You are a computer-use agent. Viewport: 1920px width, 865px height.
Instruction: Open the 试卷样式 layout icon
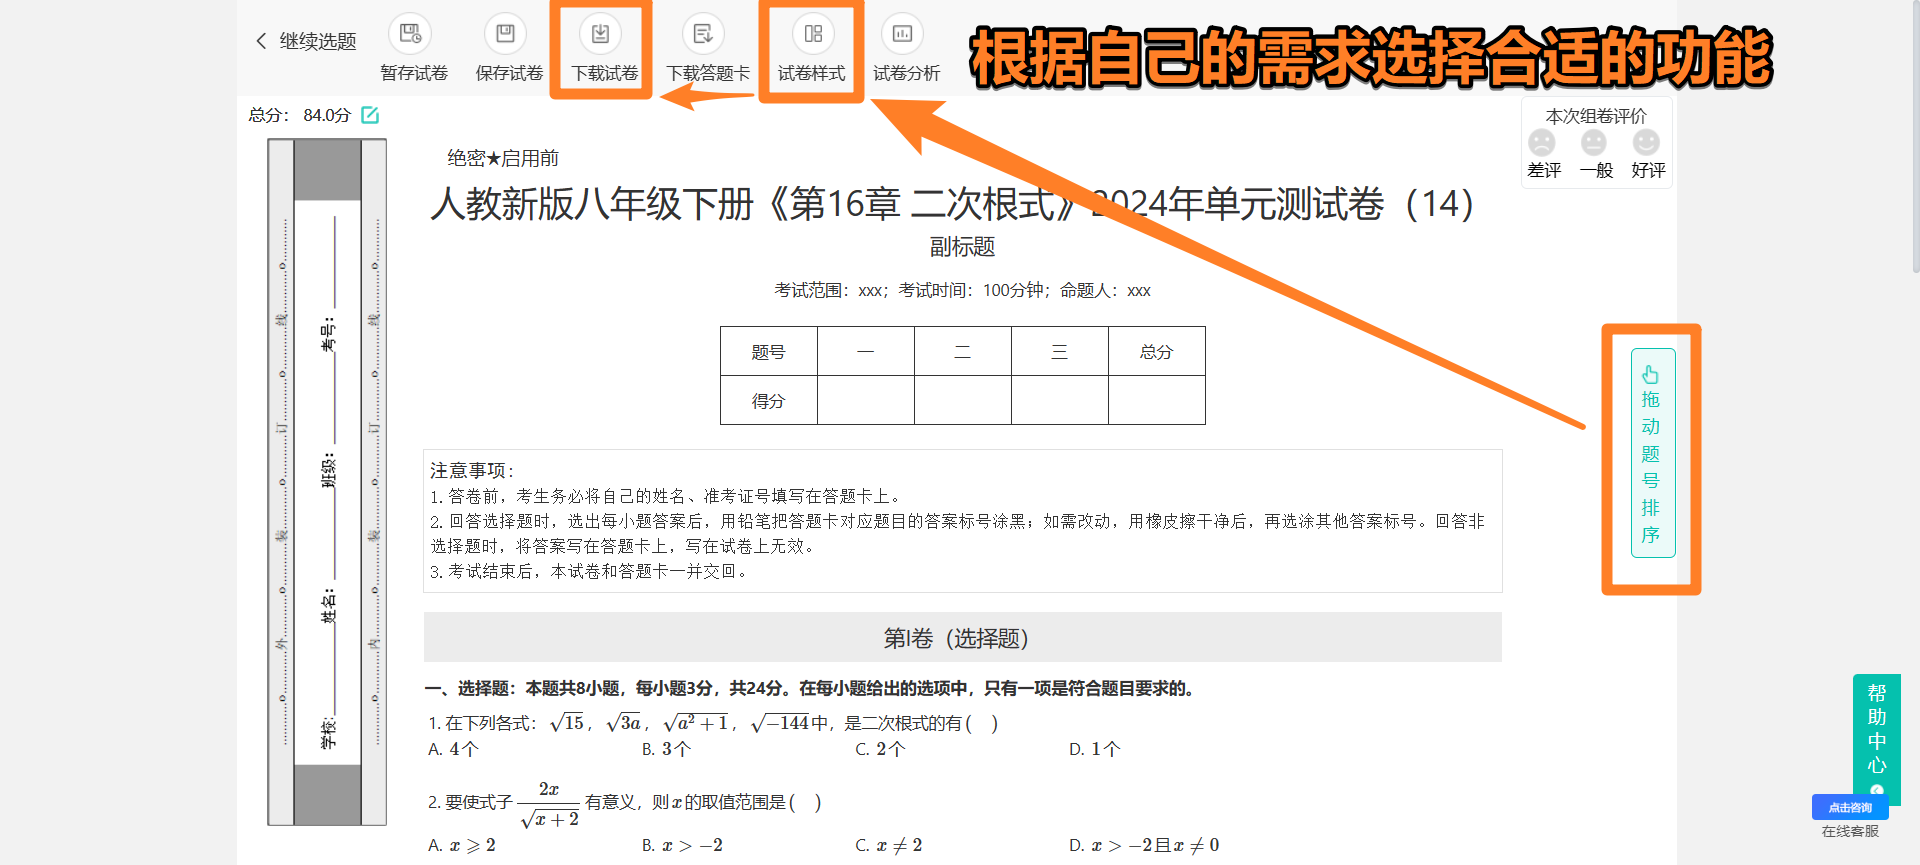(813, 34)
